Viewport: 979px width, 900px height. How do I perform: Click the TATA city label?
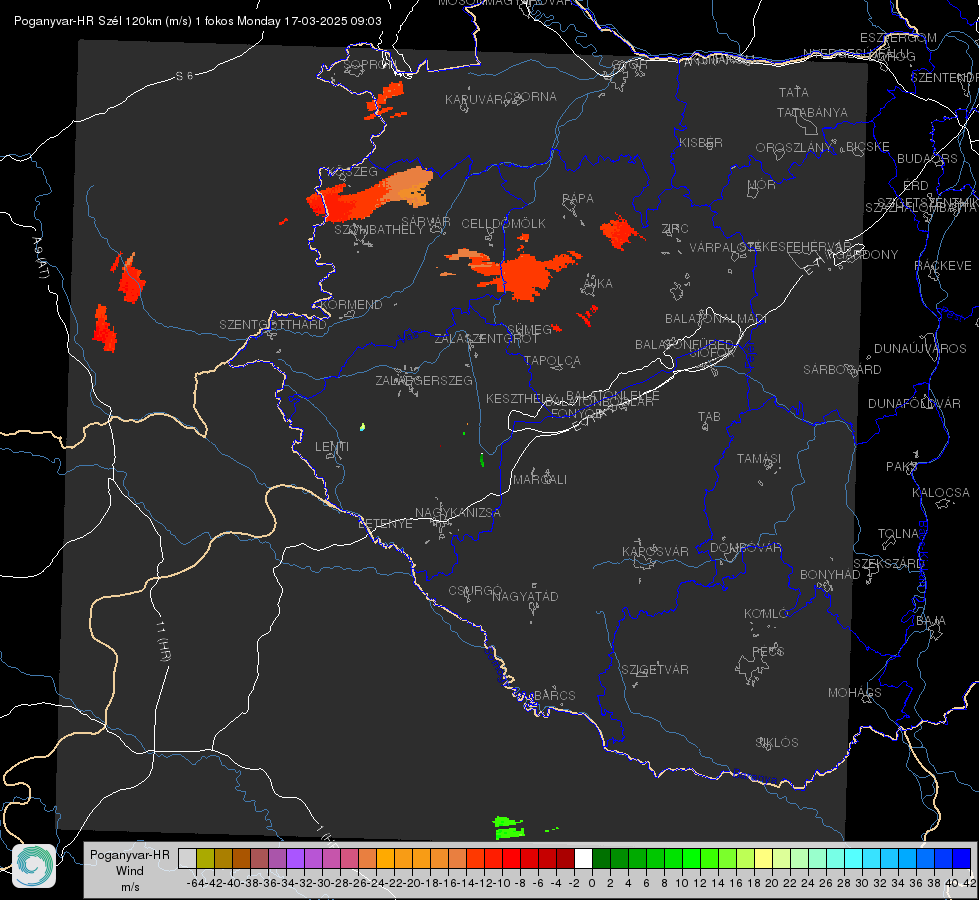(x=794, y=92)
